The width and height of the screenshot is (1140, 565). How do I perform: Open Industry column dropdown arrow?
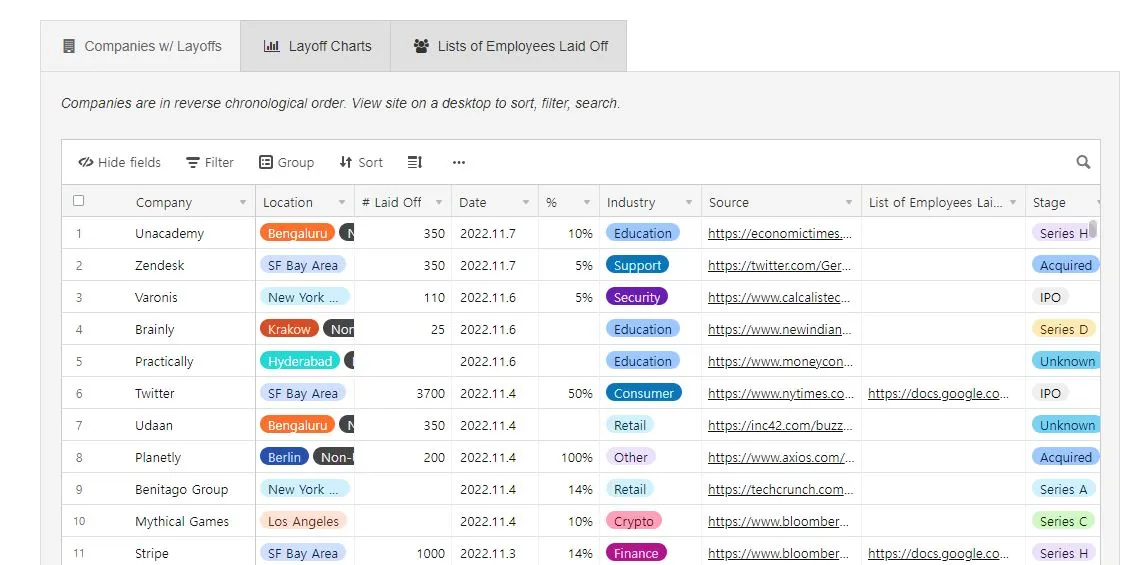pos(689,202)
